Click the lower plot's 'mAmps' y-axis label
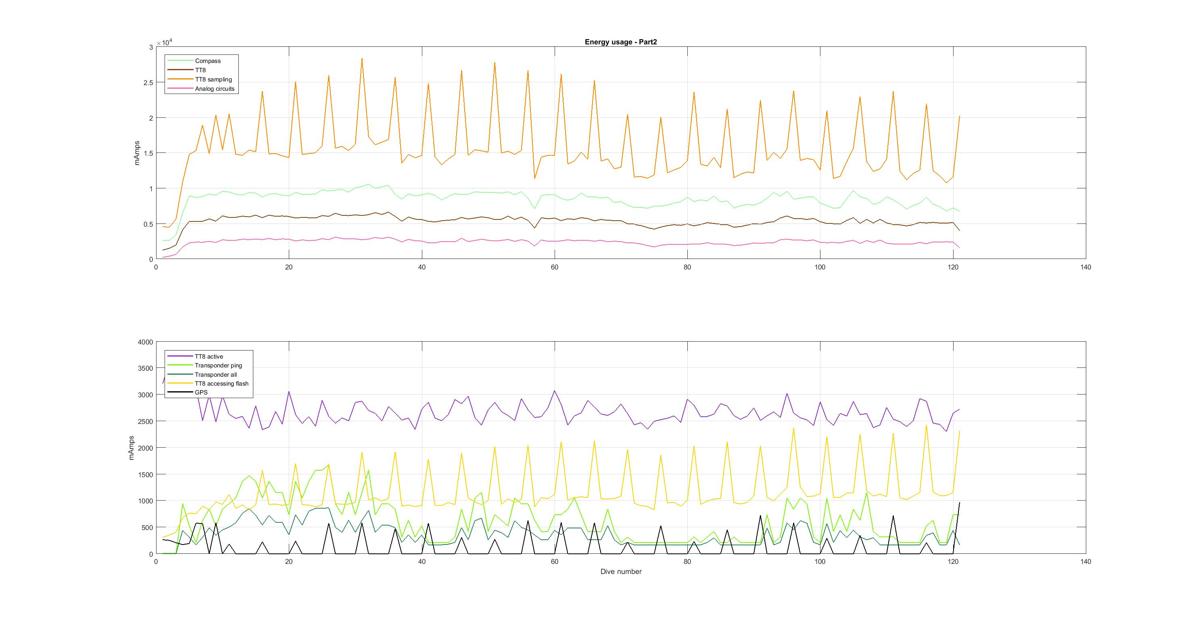 130,448
